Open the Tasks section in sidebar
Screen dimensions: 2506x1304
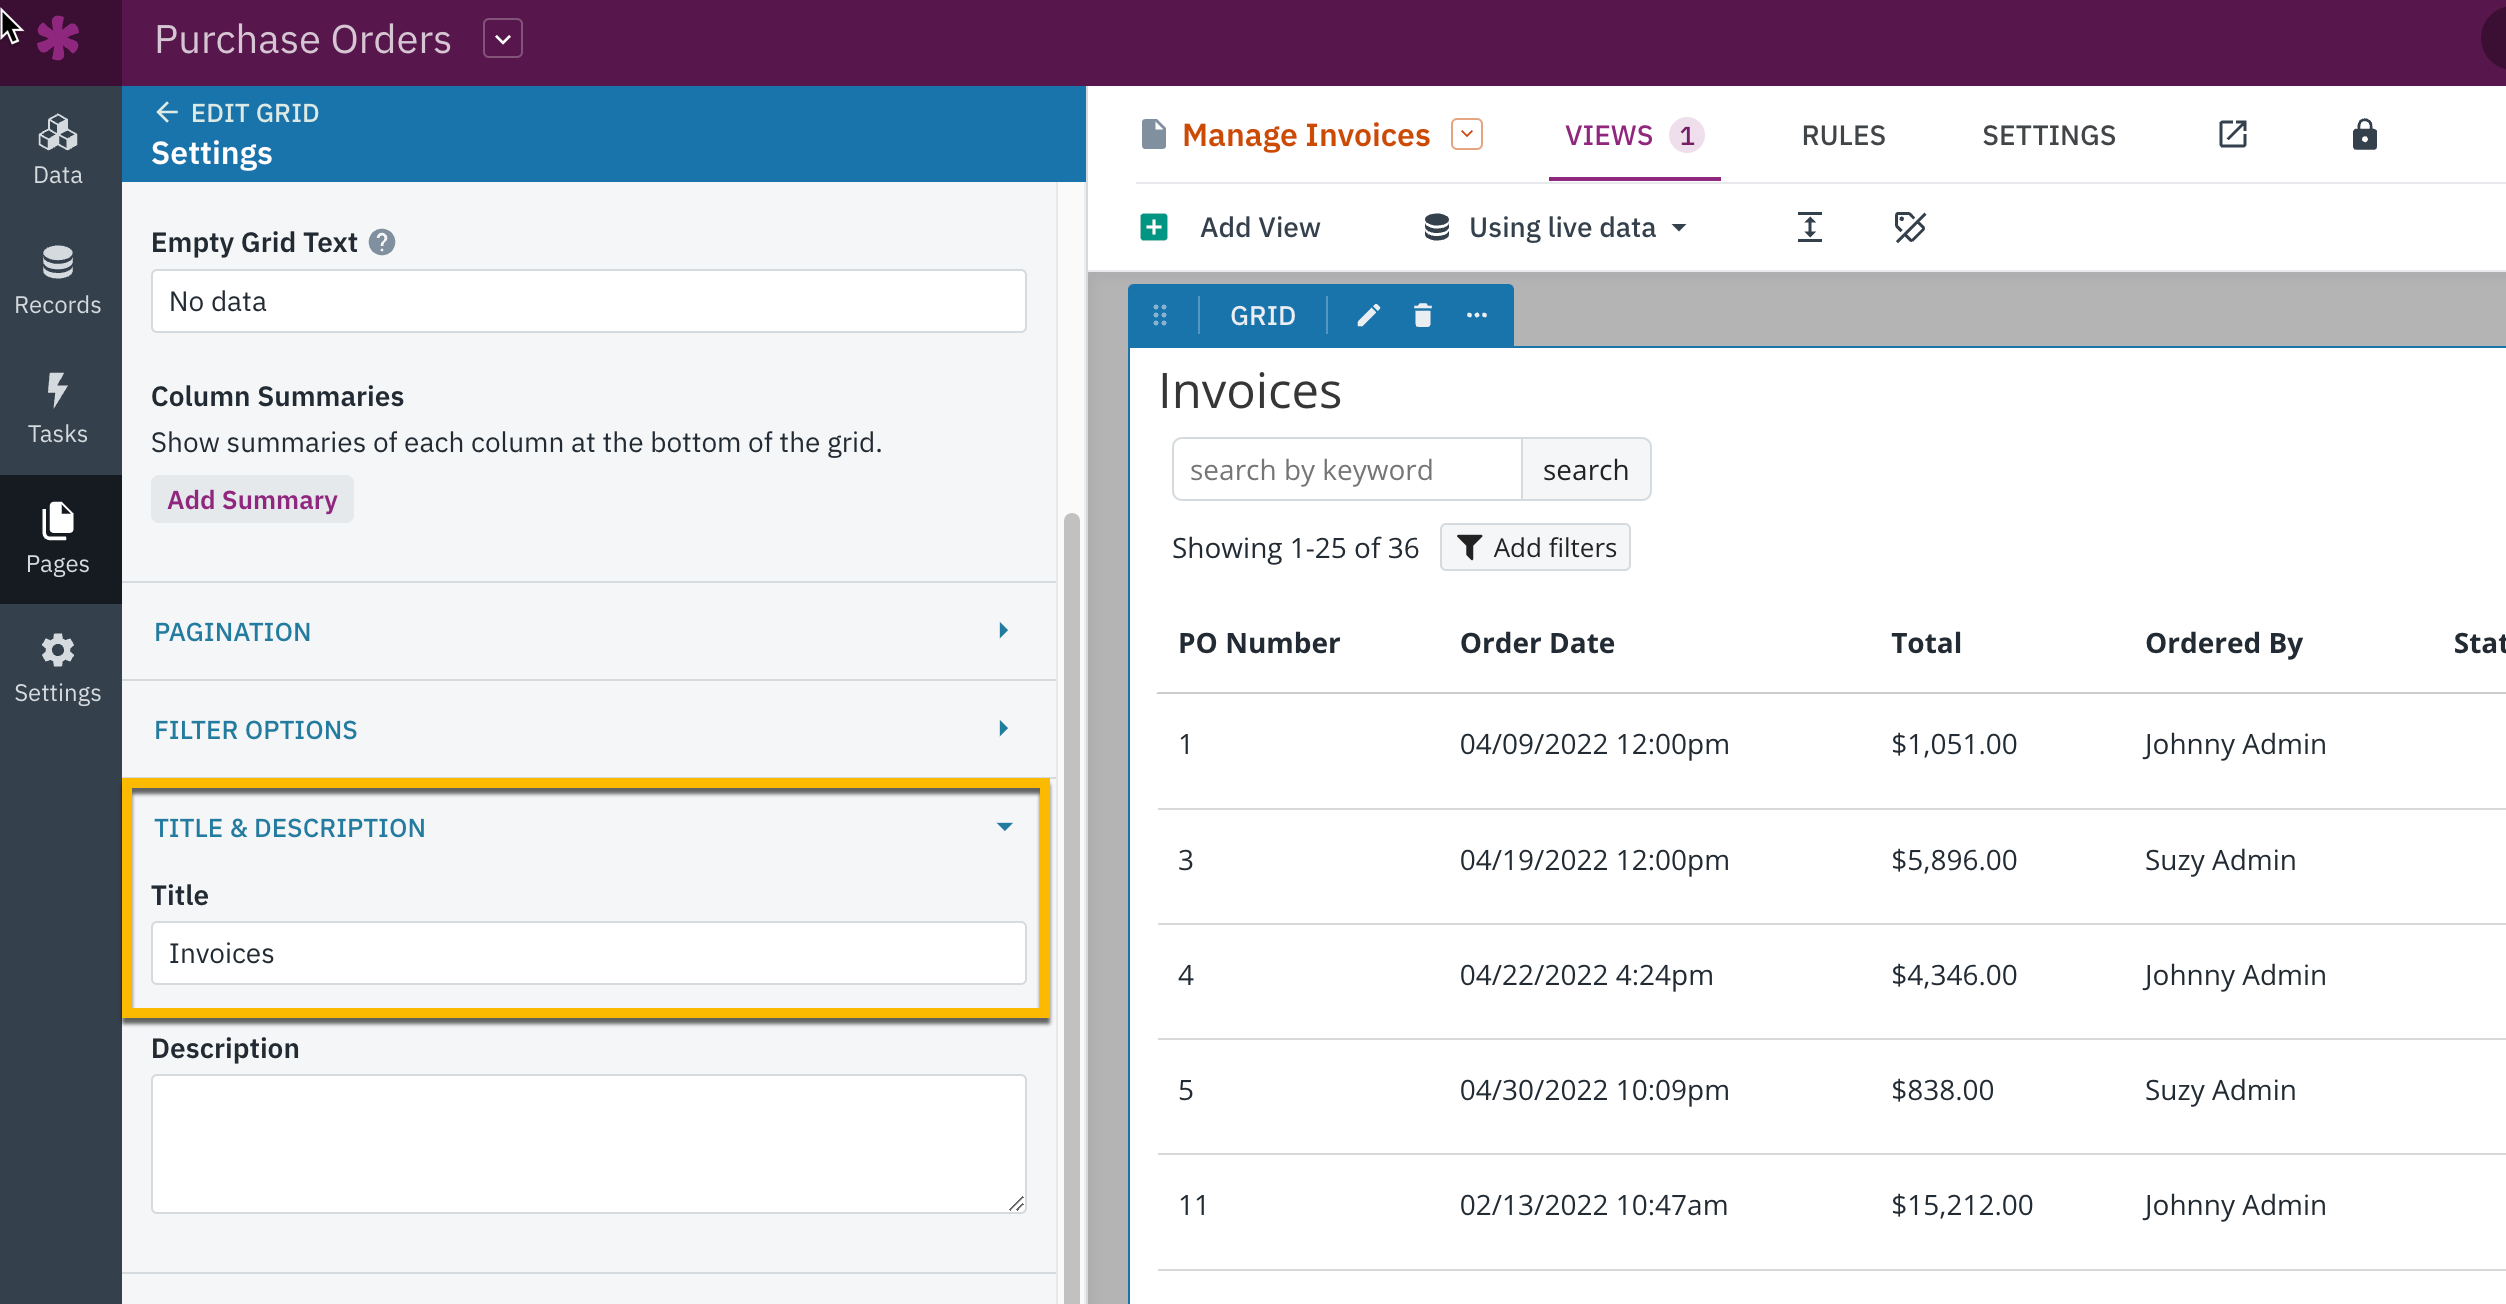click(58, 409)
